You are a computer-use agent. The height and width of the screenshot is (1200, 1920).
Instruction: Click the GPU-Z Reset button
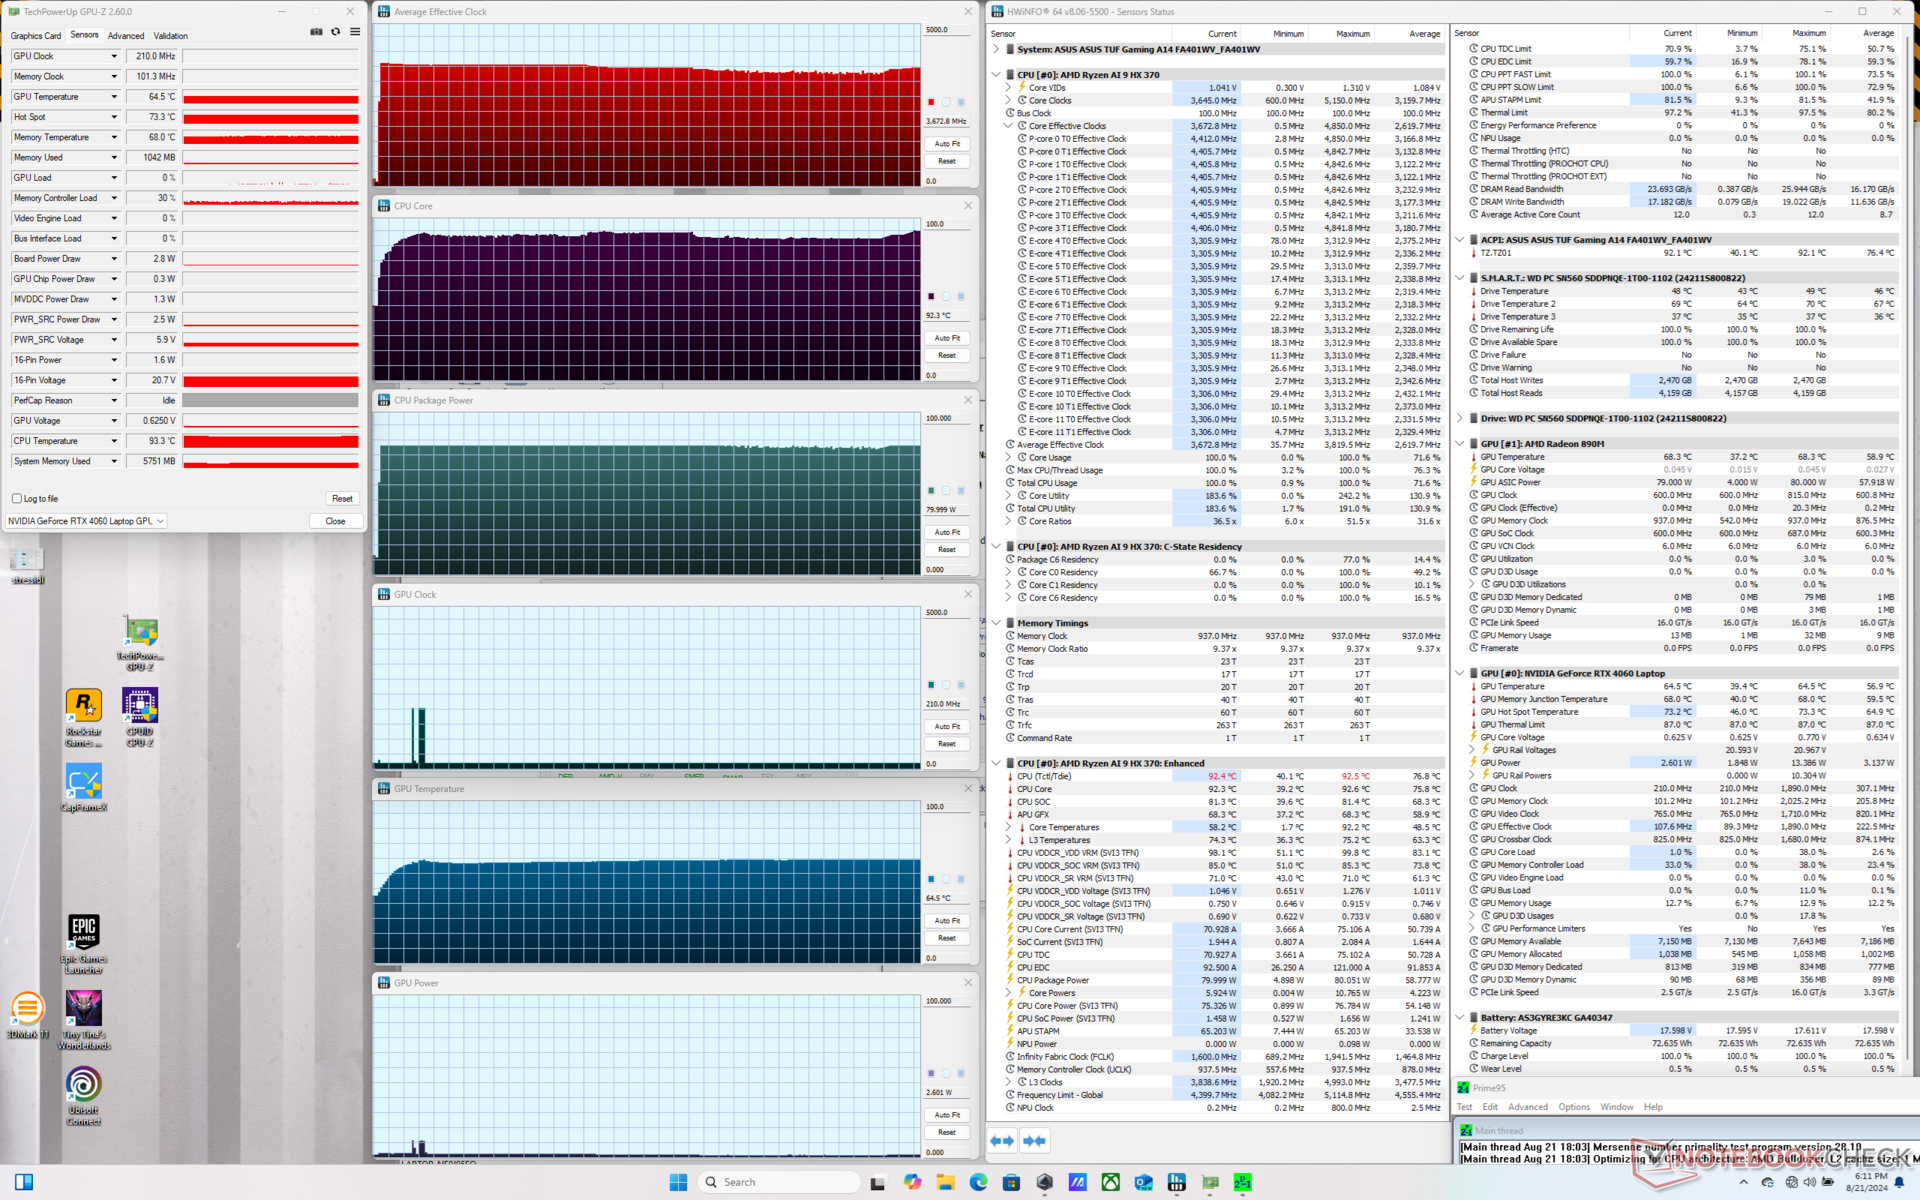[342, 498]
